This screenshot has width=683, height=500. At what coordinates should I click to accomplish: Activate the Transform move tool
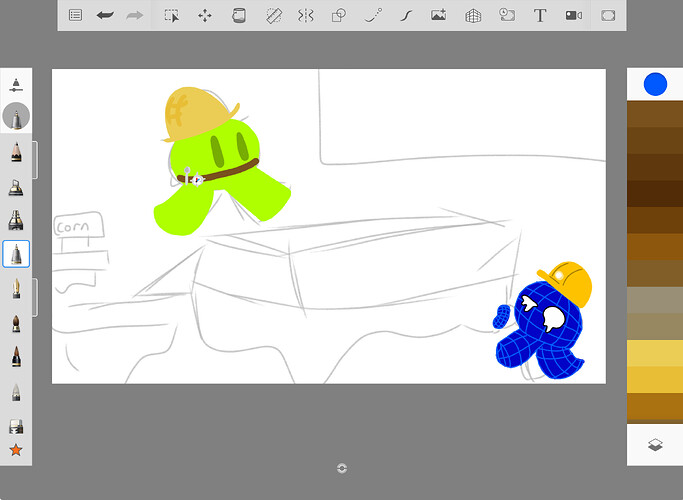[x=205, y=15]
